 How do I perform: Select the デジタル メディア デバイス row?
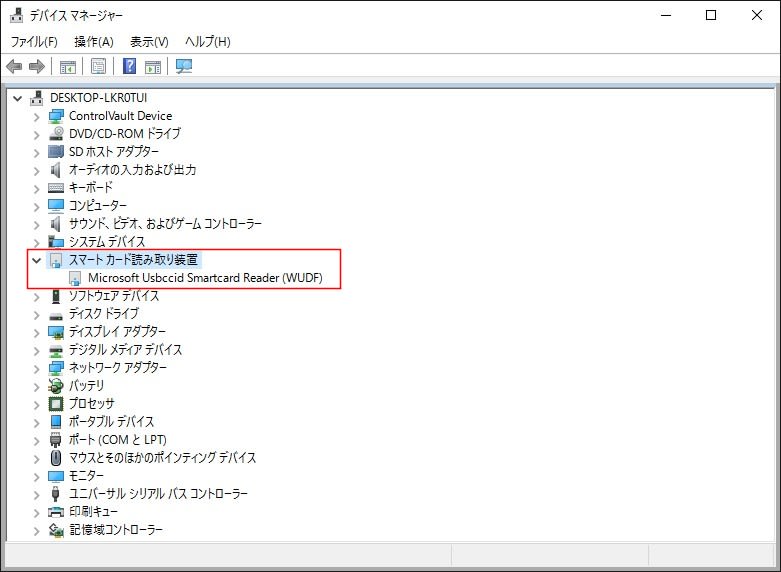pyautogui.click(x=125, y=350)
